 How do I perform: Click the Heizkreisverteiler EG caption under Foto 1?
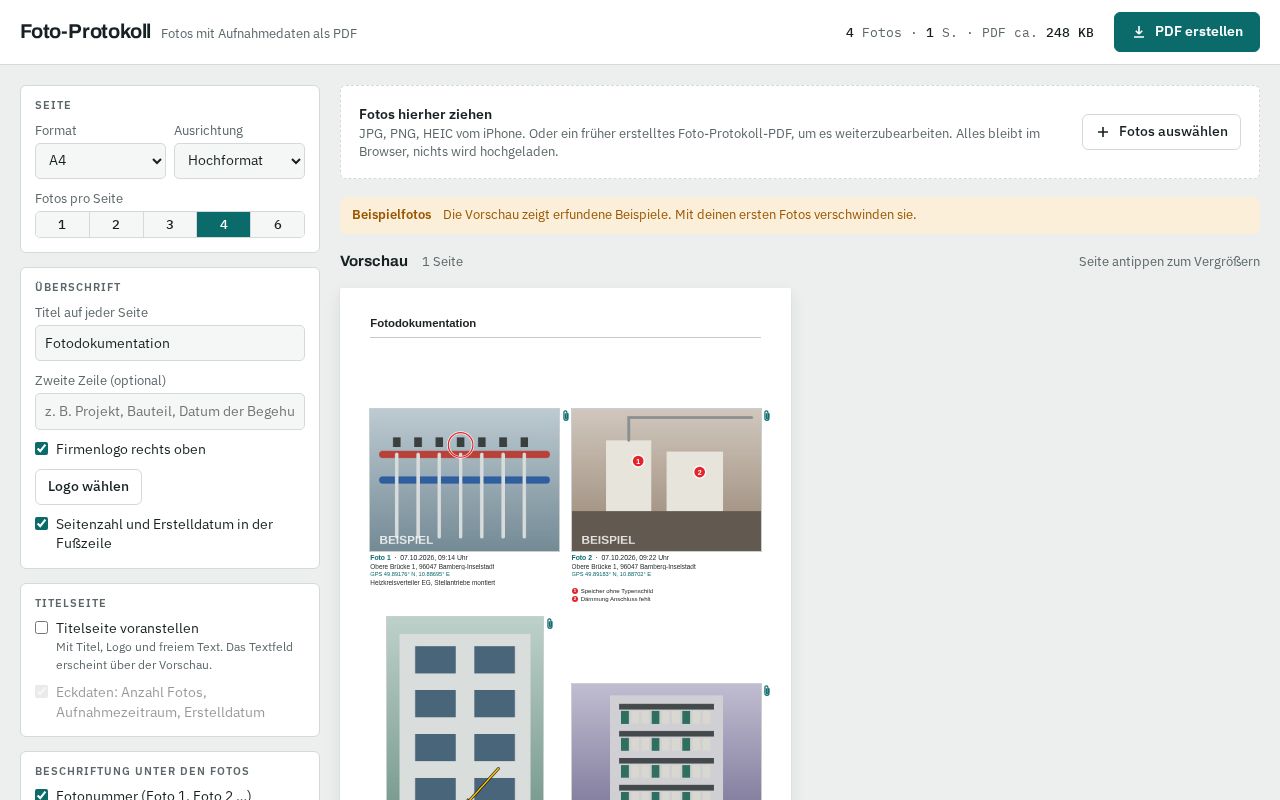(433, 582)
